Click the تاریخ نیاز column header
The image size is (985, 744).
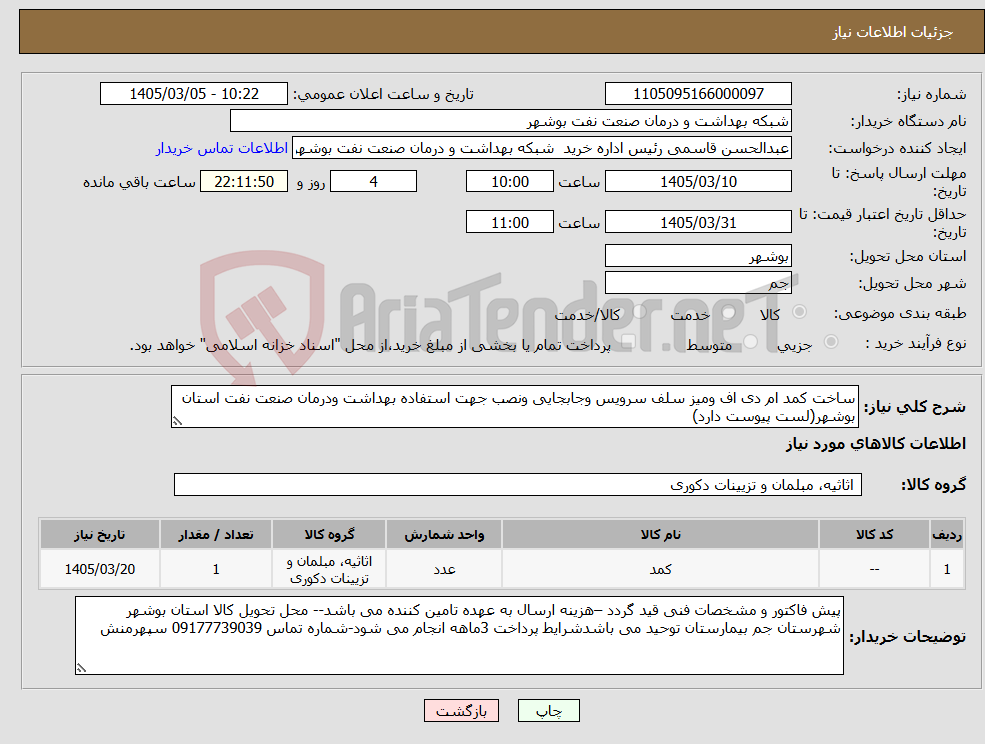click(100, 534)
